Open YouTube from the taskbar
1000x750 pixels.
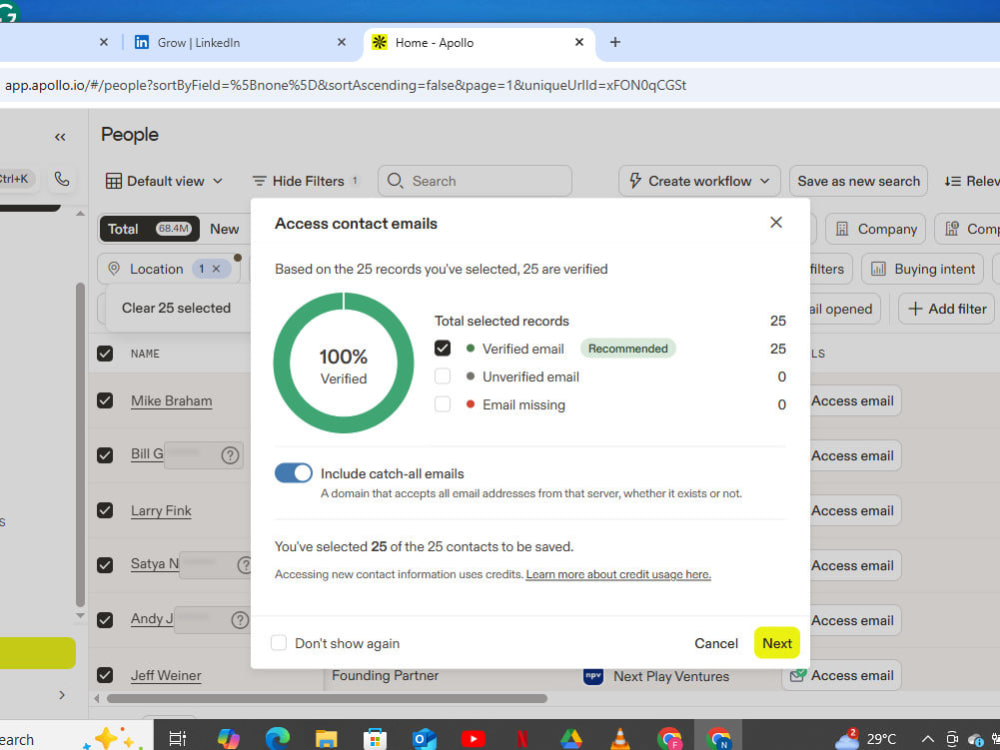(x=473, y=739)
